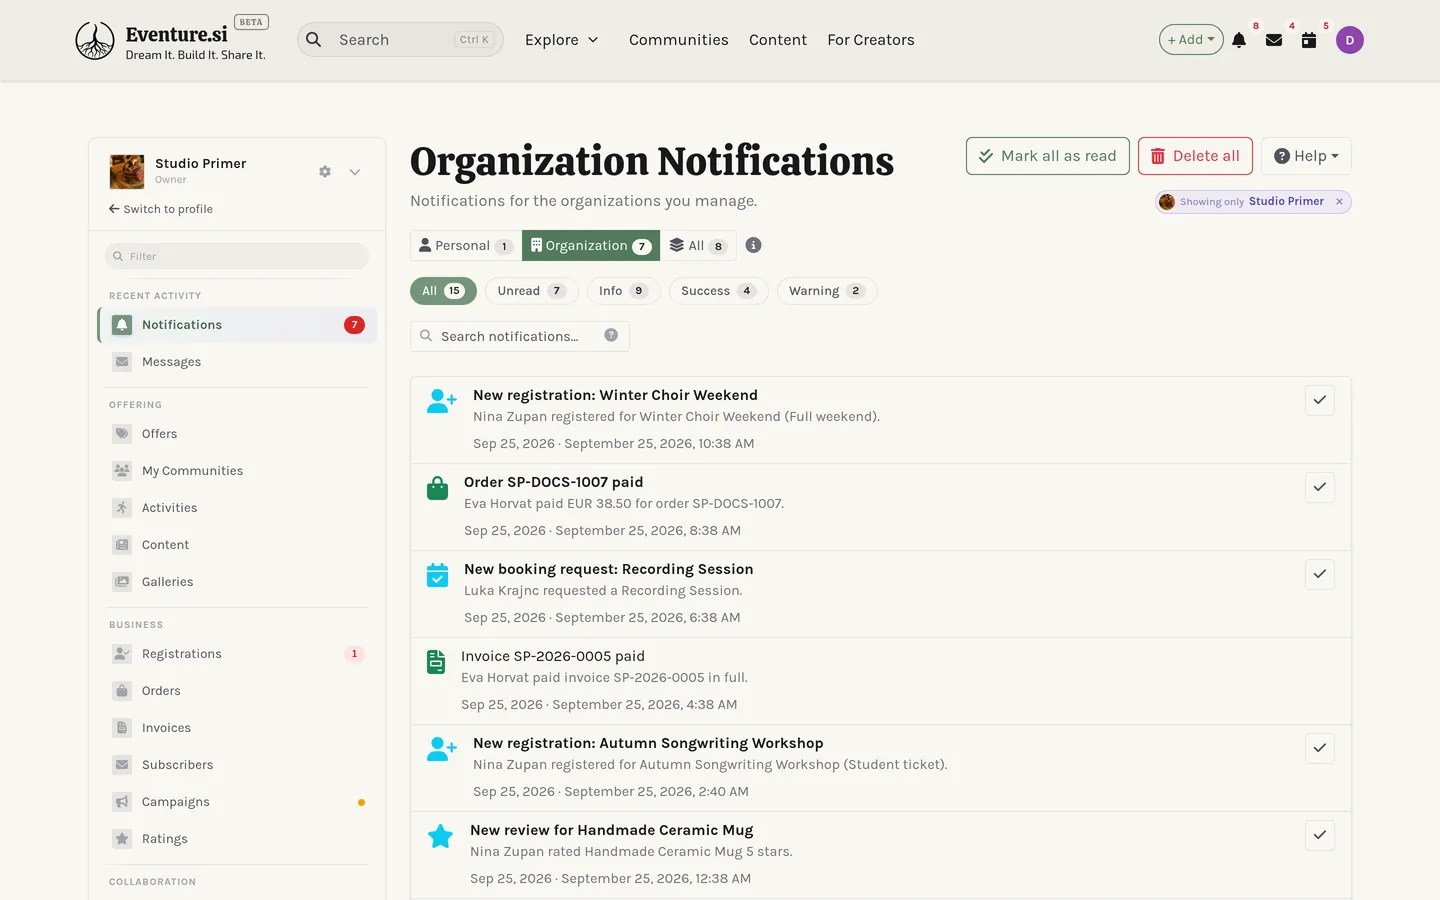Open the Help dropdown
The image size is (1440, 900).
point(1306,156)
